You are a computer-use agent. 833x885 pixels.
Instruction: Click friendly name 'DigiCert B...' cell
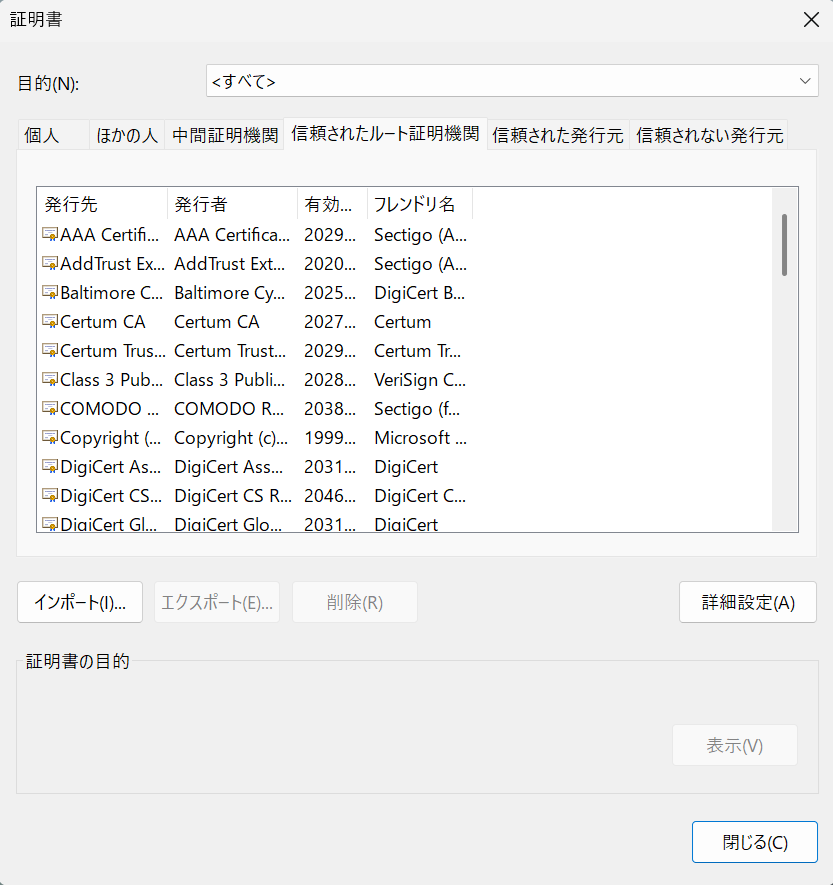click(x=420, y=293)
